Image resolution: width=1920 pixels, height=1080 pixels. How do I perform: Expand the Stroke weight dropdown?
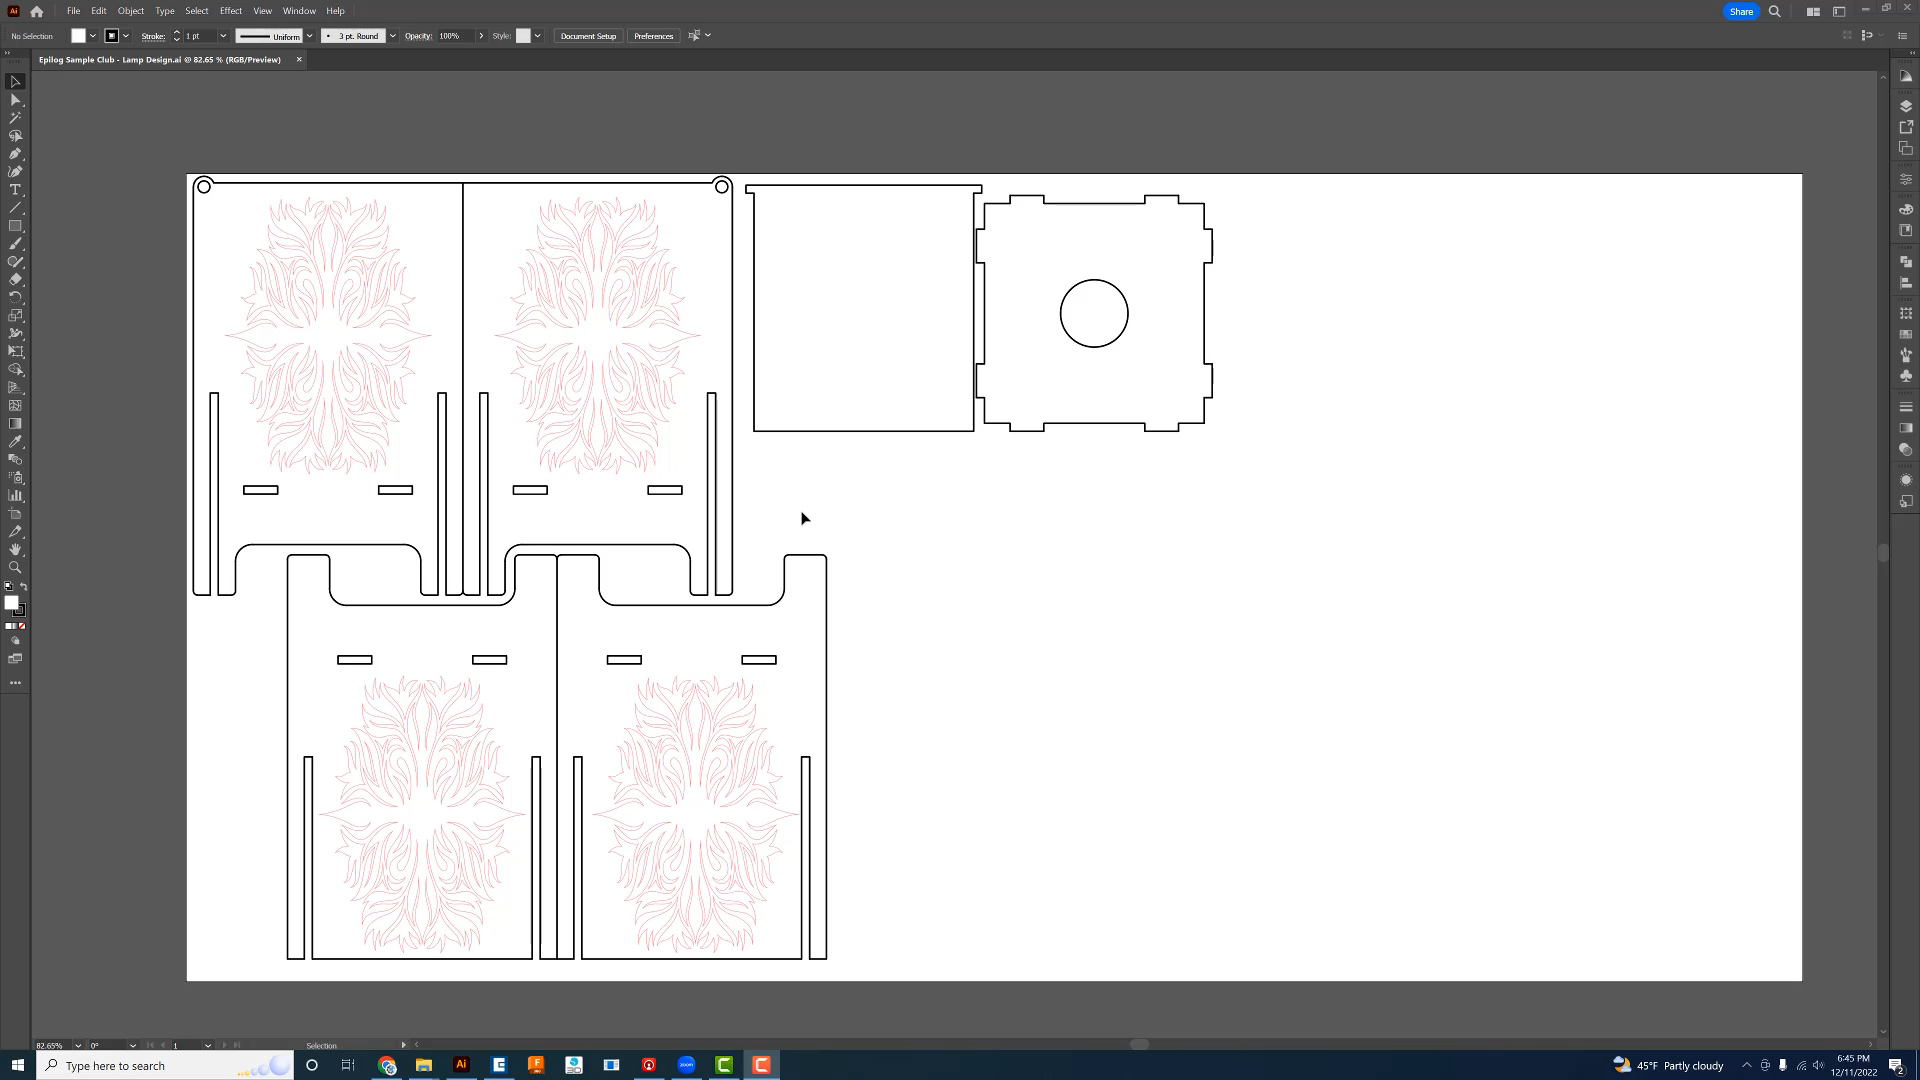coord(223,36)
